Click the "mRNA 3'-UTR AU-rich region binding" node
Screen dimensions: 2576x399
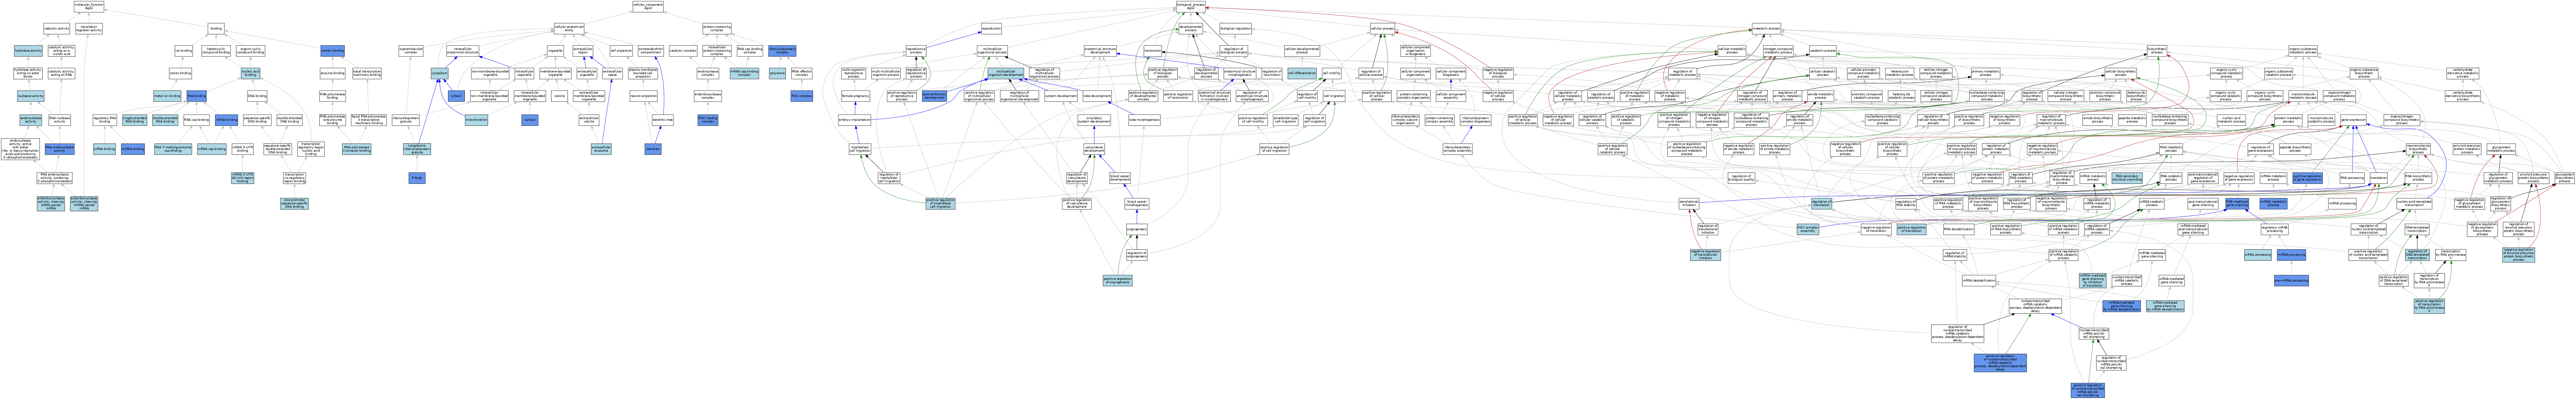243,178
